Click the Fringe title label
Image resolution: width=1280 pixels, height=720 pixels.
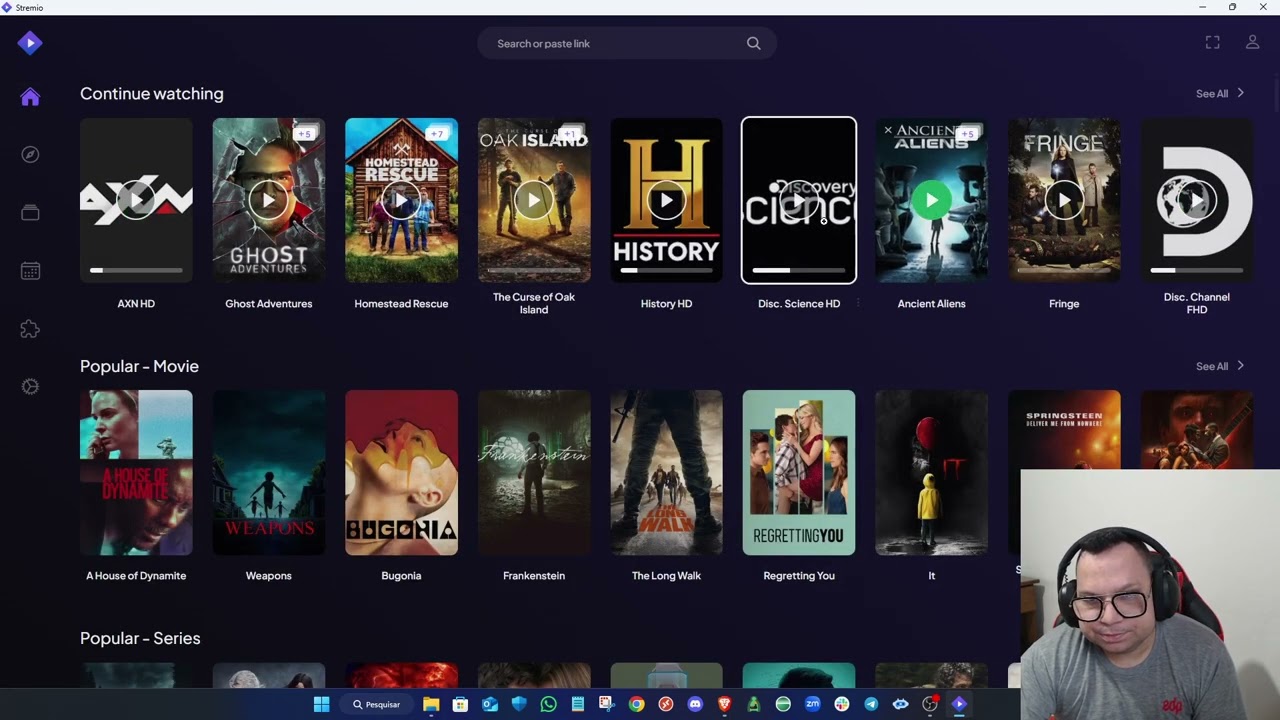[x=1064, y=304]
